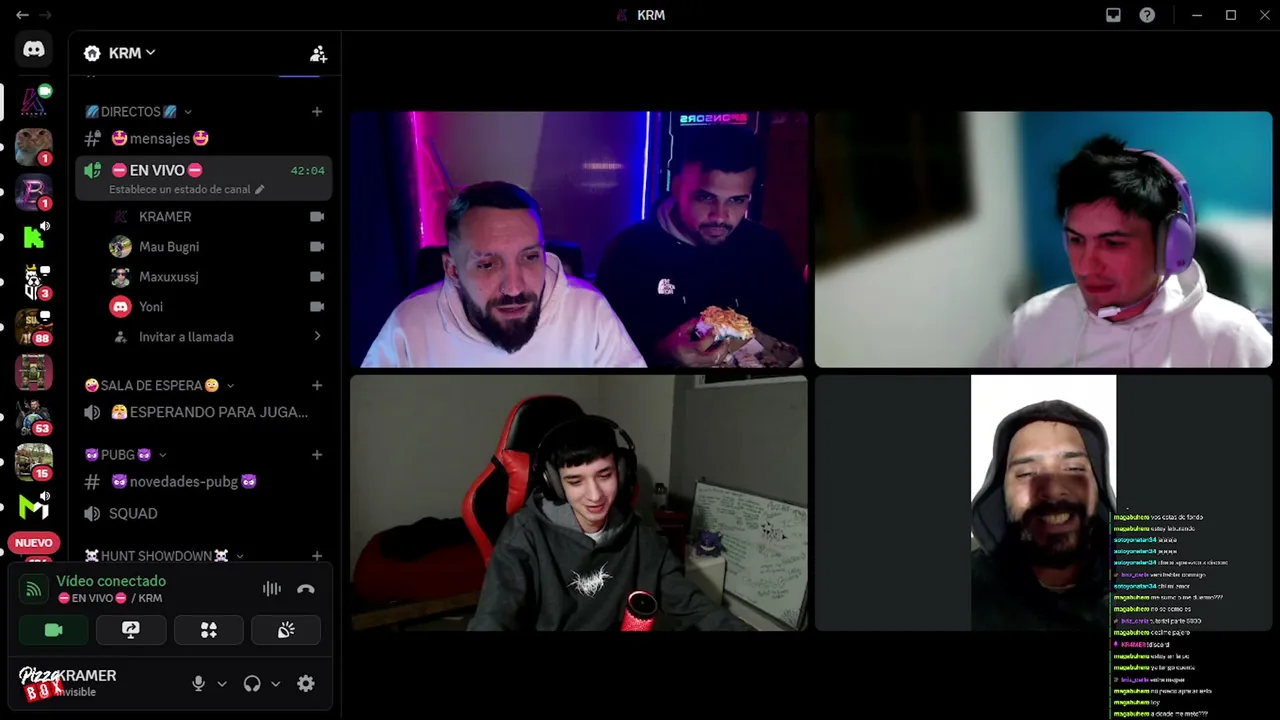This screenshot has height=720, width=1280.
Task: Create a channel in SALA DE ESPERA
Action: click(x=317, y=385)
